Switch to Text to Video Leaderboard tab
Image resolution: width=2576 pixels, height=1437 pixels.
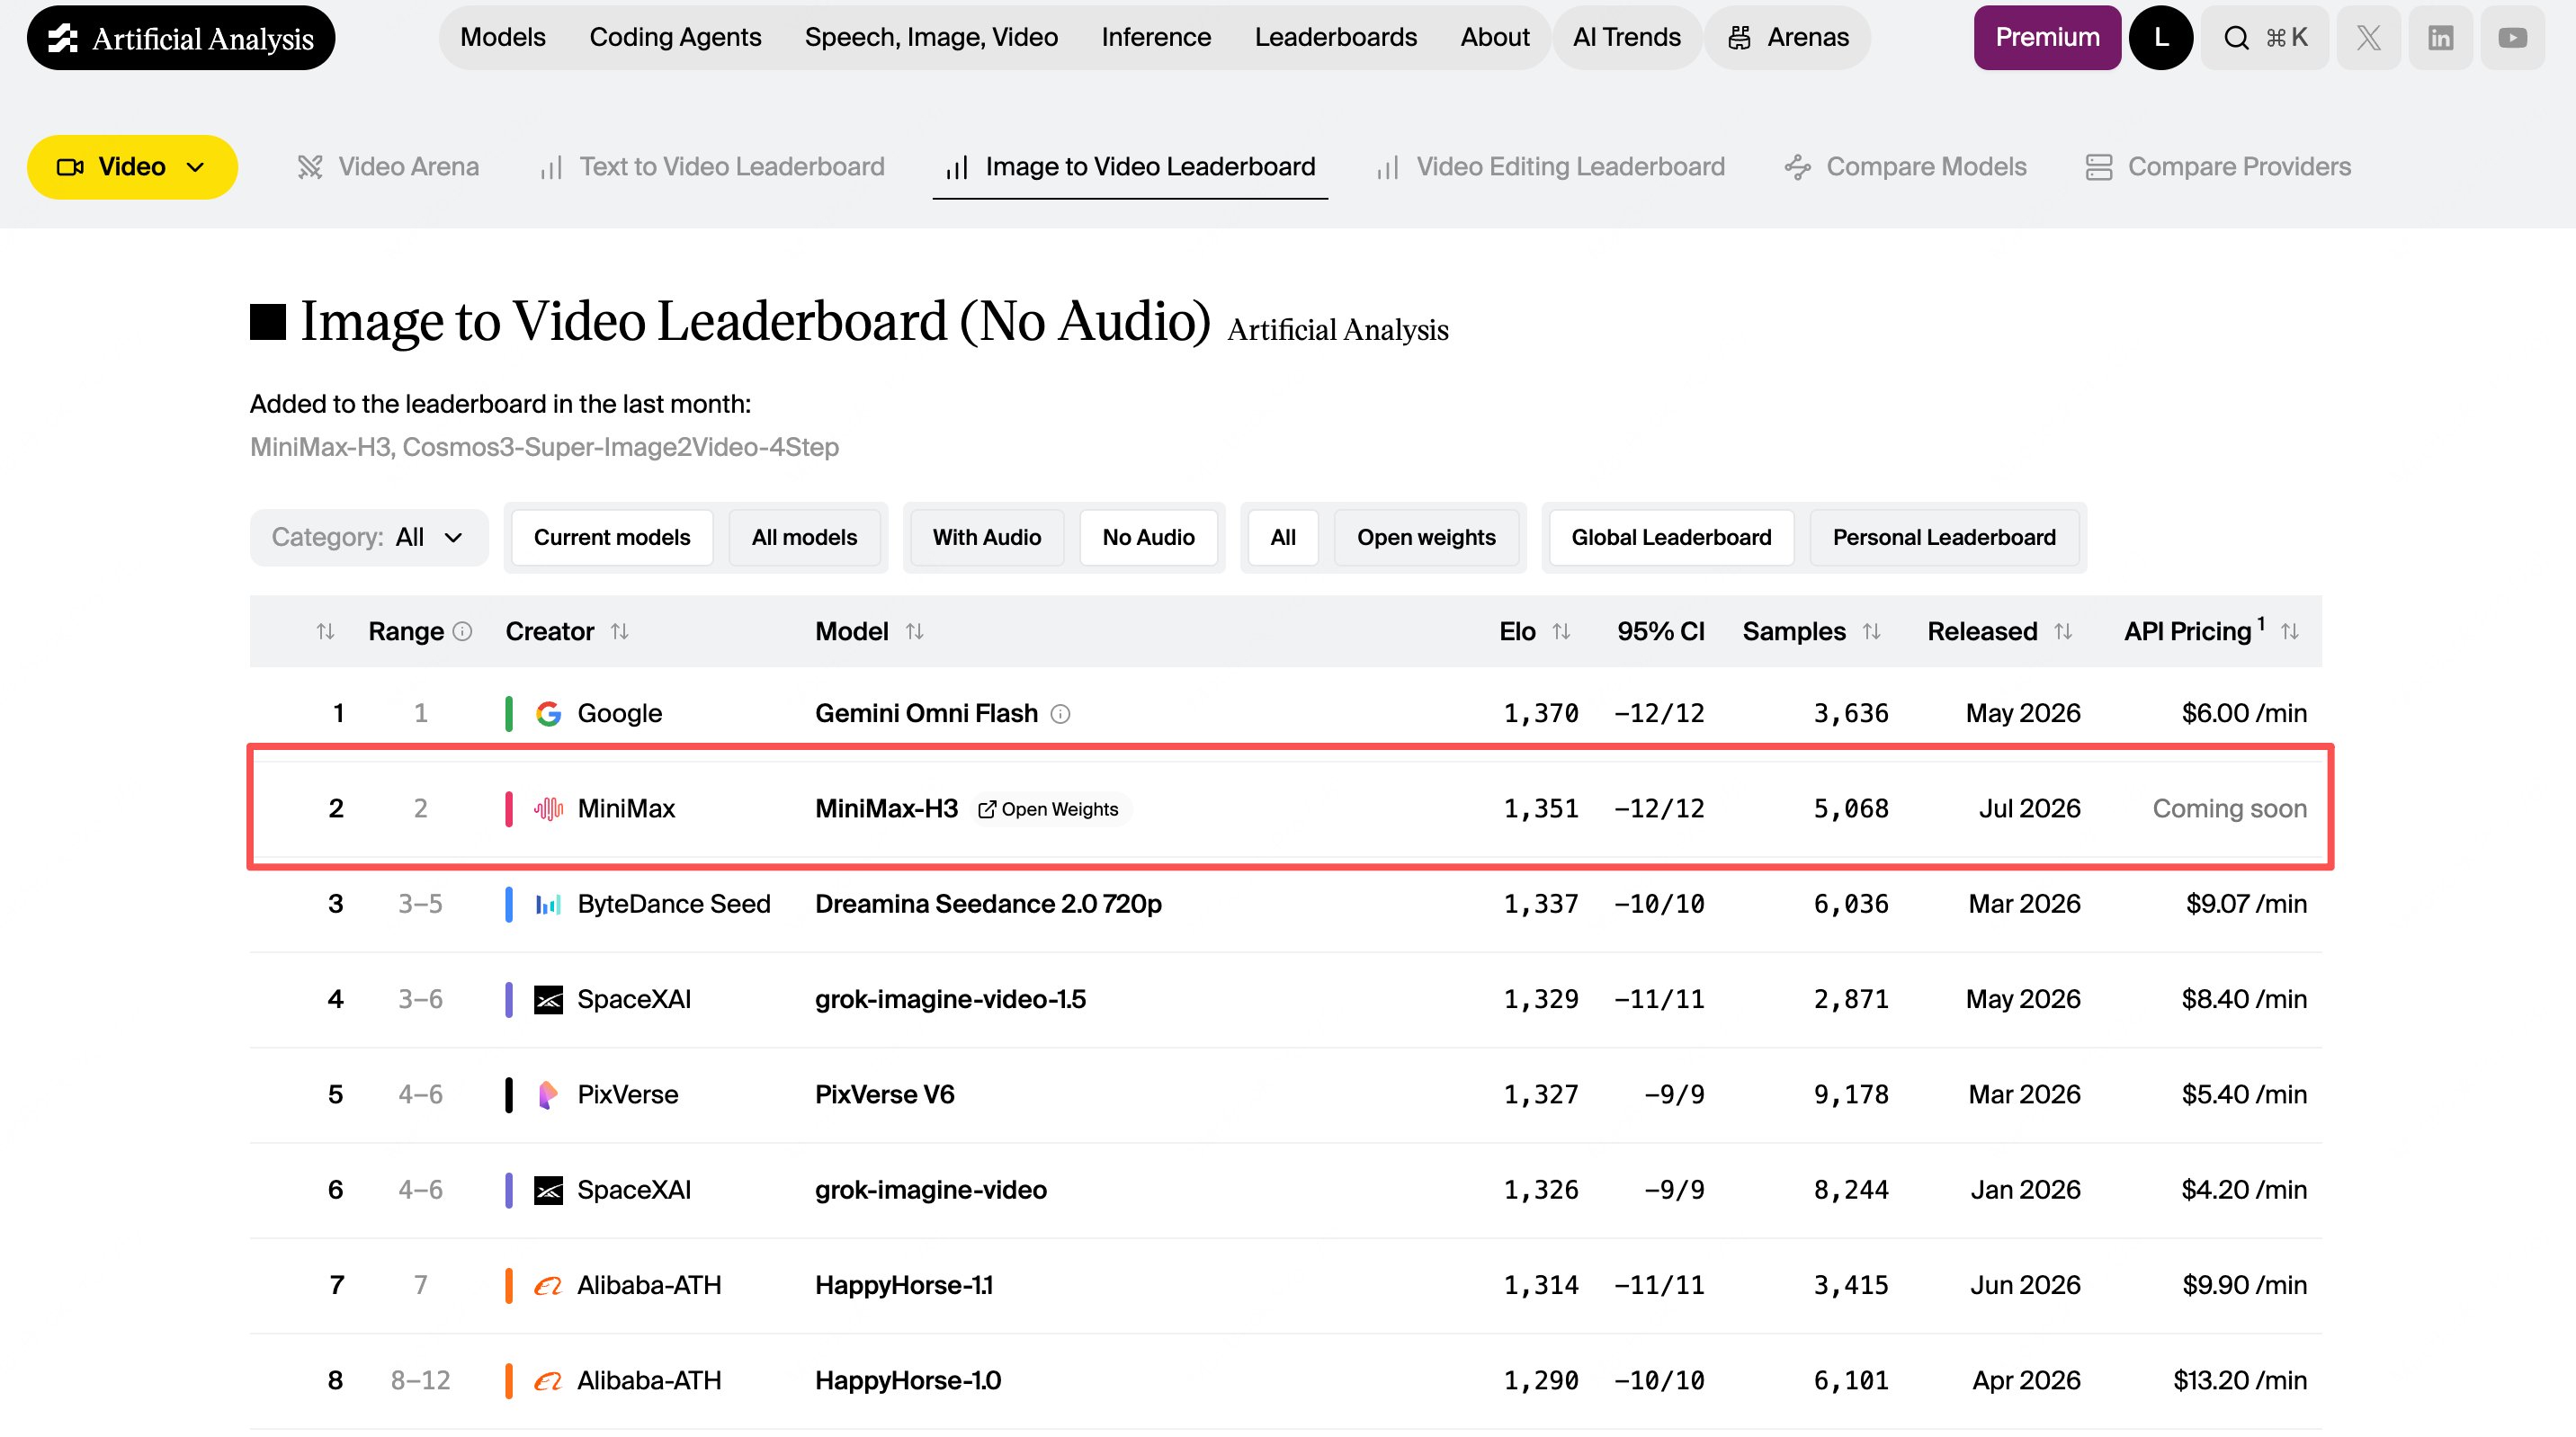click(712, 167)
